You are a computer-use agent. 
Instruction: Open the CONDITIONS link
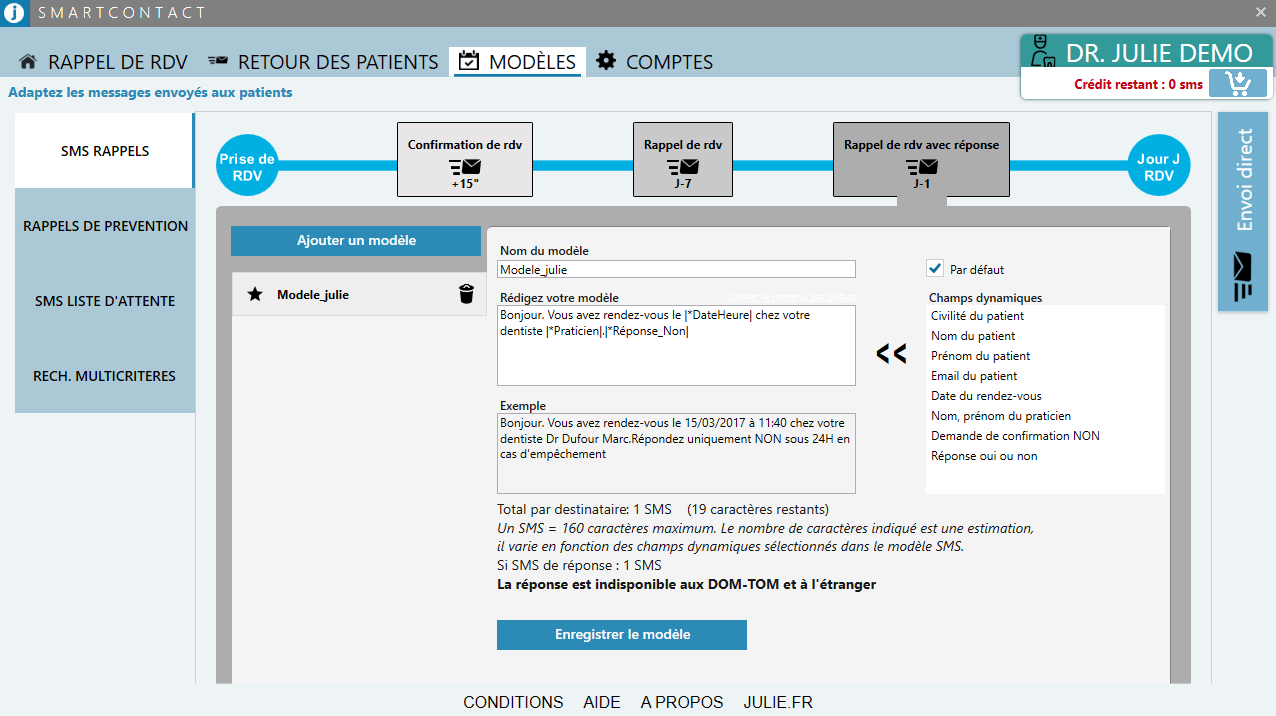tap(513, 702)
